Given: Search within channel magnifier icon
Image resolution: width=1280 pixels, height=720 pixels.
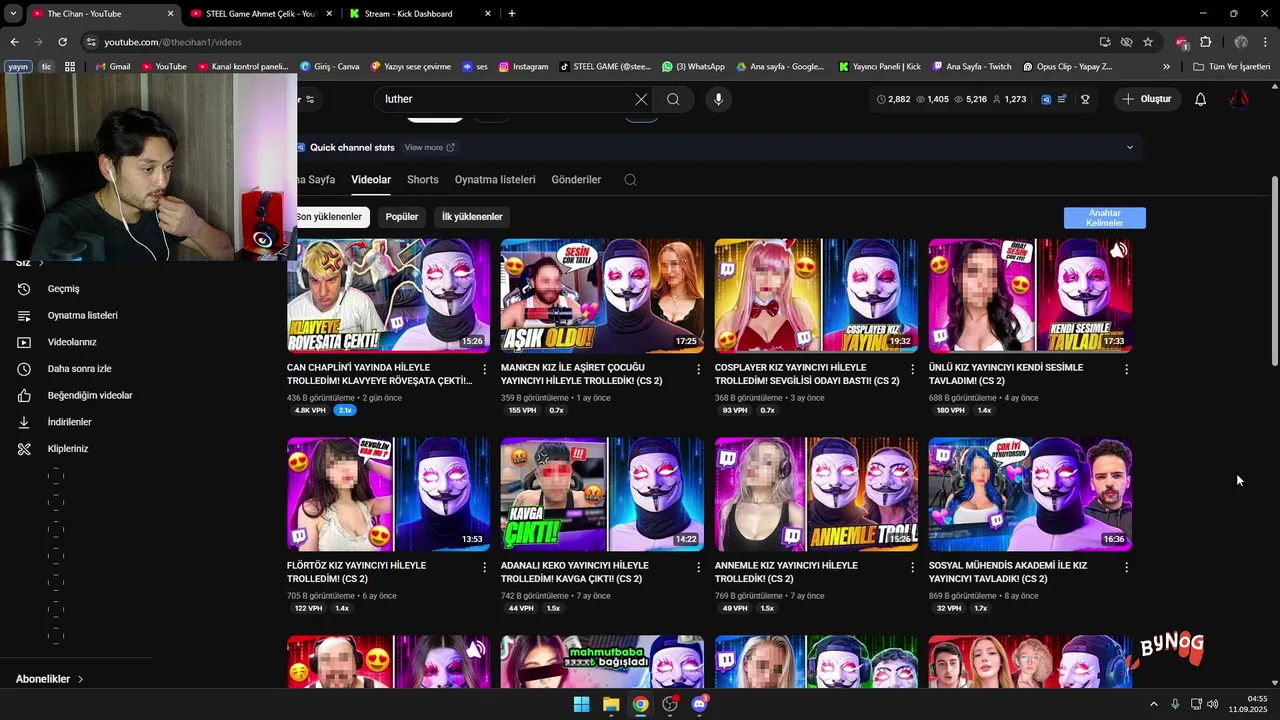Looking at the screenshot, I should 630,180.
